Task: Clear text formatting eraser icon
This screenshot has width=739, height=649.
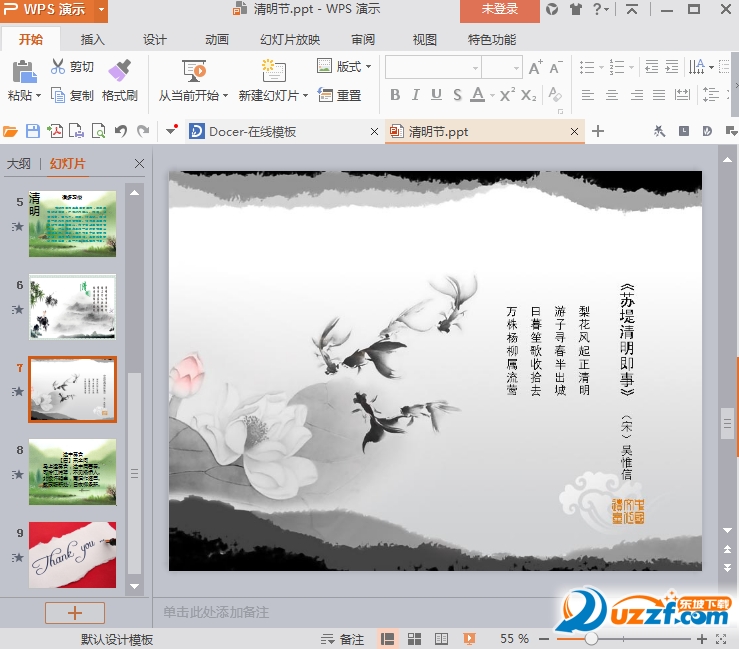Action: 556,95
